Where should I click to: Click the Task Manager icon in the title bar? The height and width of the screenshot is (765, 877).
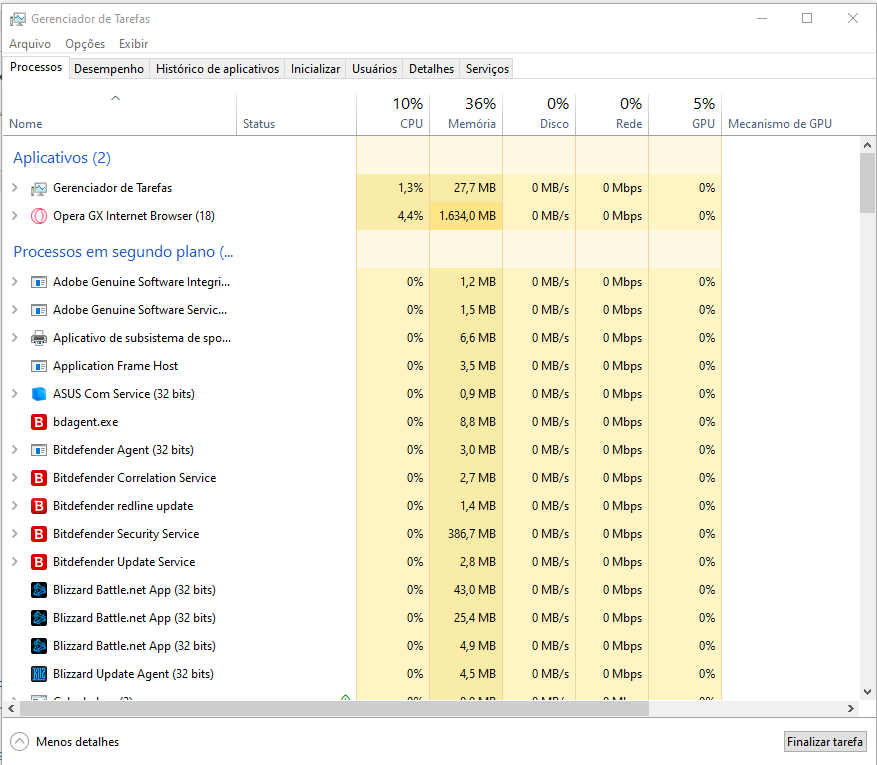point(17,19)
